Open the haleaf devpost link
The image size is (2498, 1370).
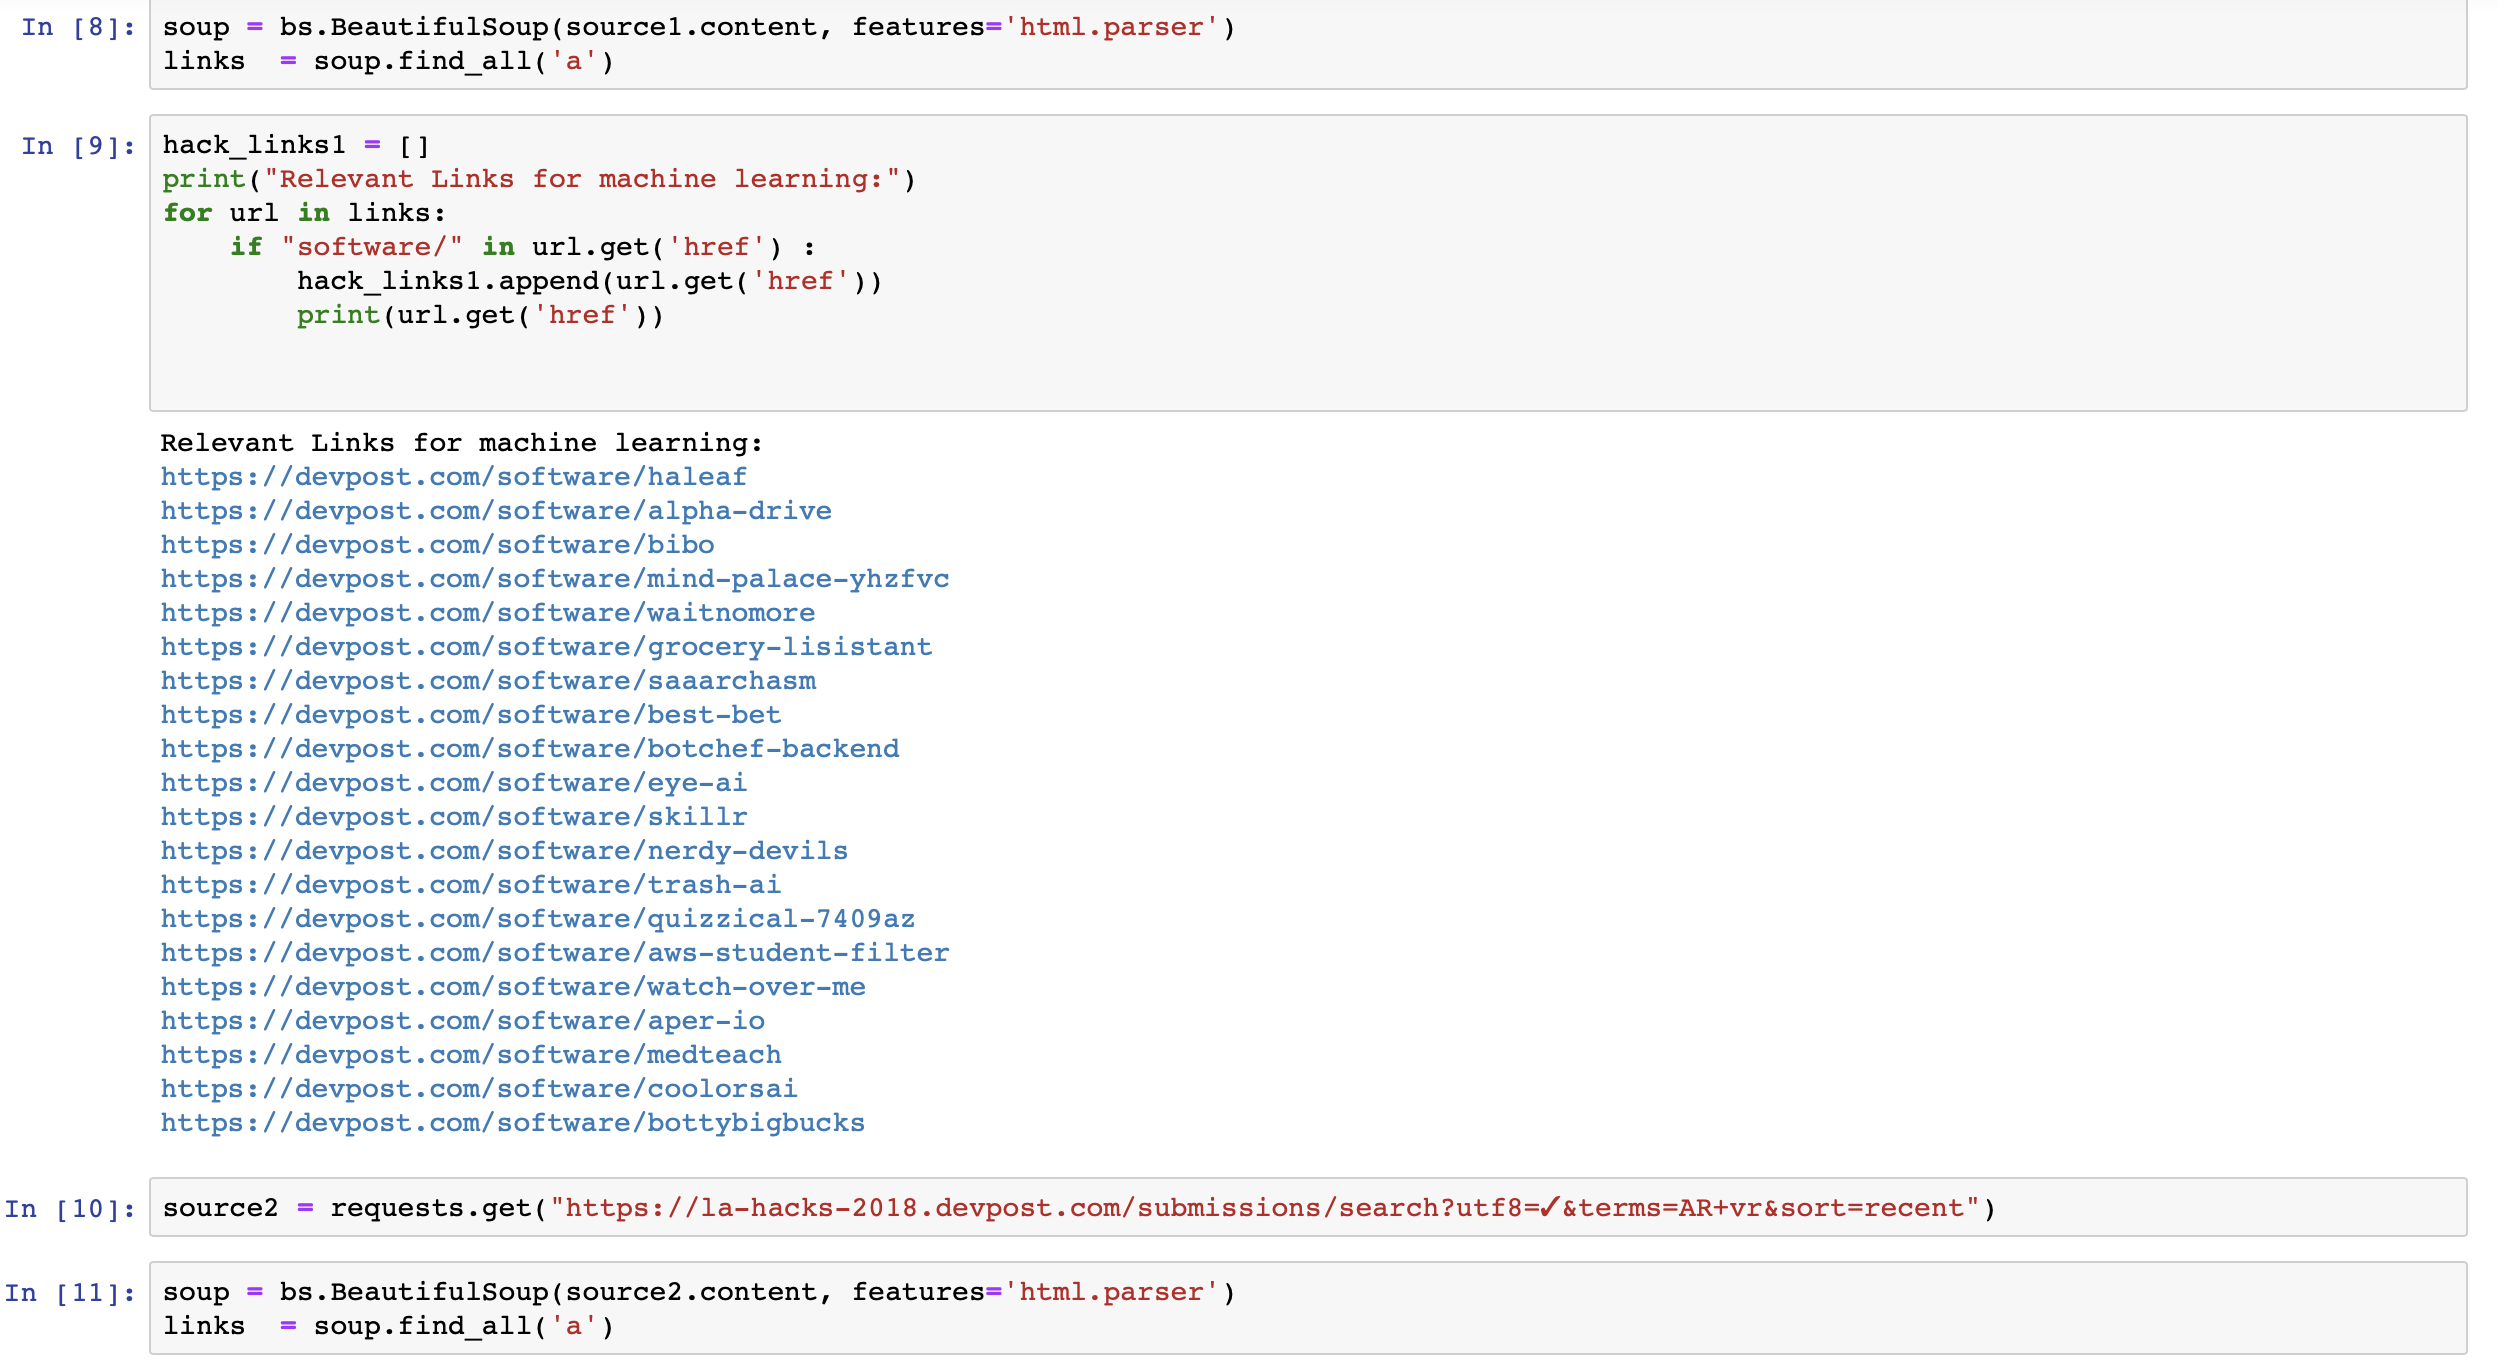pyautogui.click(x=453, y=477)
